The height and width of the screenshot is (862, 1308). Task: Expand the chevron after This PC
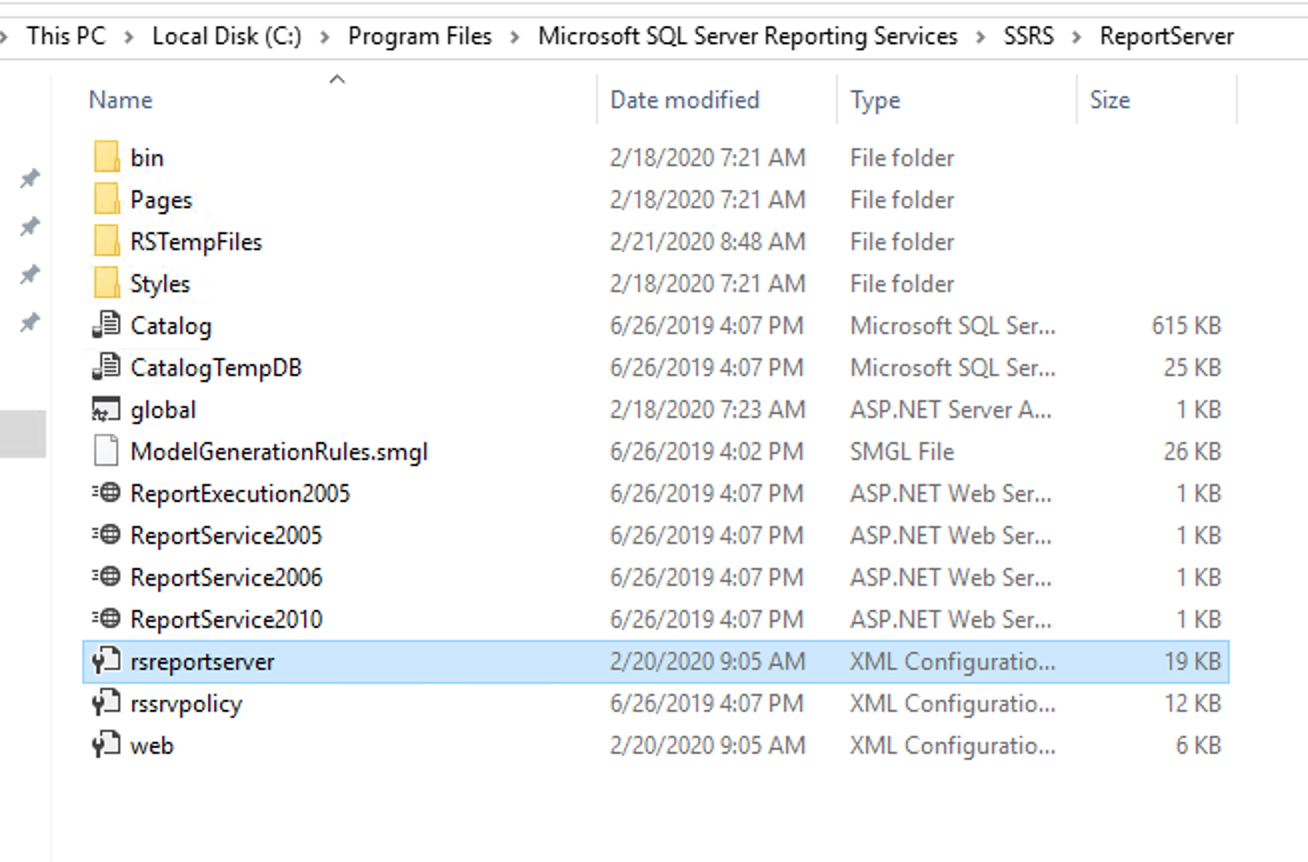129,37
